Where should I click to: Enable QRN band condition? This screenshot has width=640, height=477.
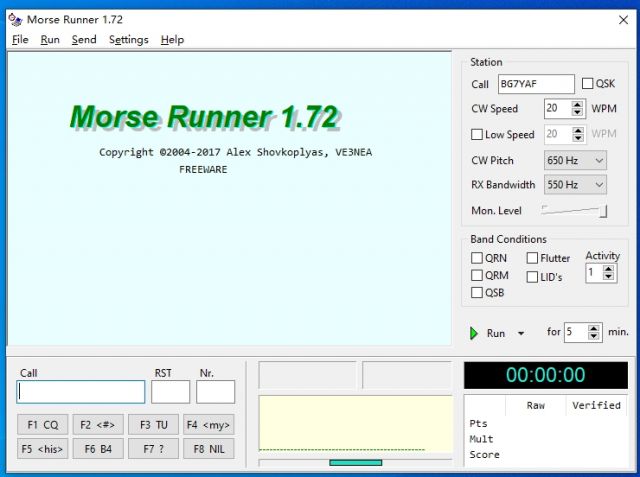click(x=476, y=258)
